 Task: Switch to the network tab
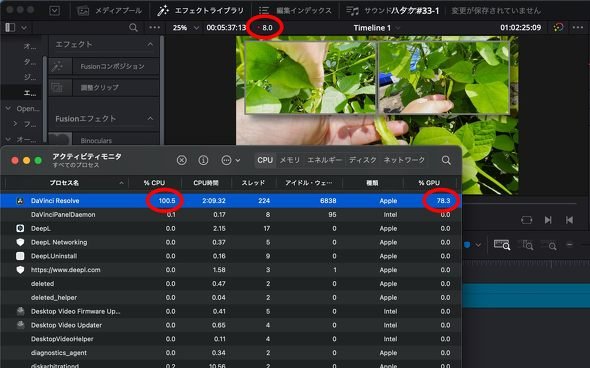tap(404, 160)
